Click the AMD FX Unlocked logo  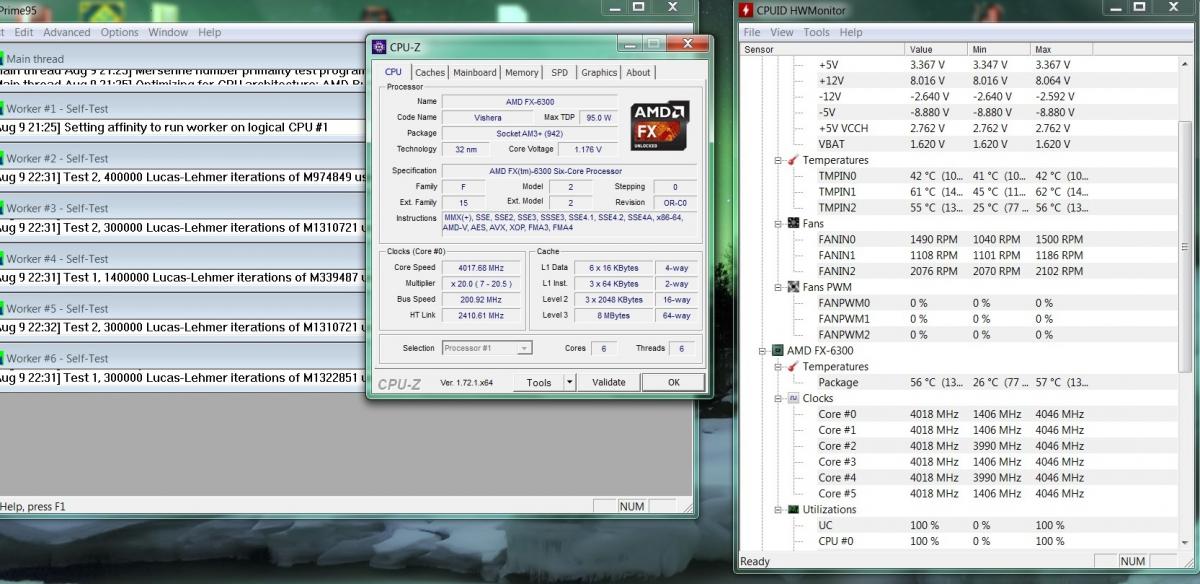660,126
